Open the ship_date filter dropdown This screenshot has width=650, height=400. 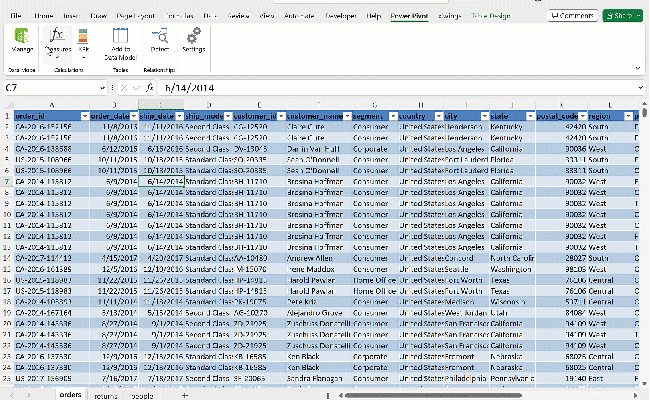[x=179, y=116]
